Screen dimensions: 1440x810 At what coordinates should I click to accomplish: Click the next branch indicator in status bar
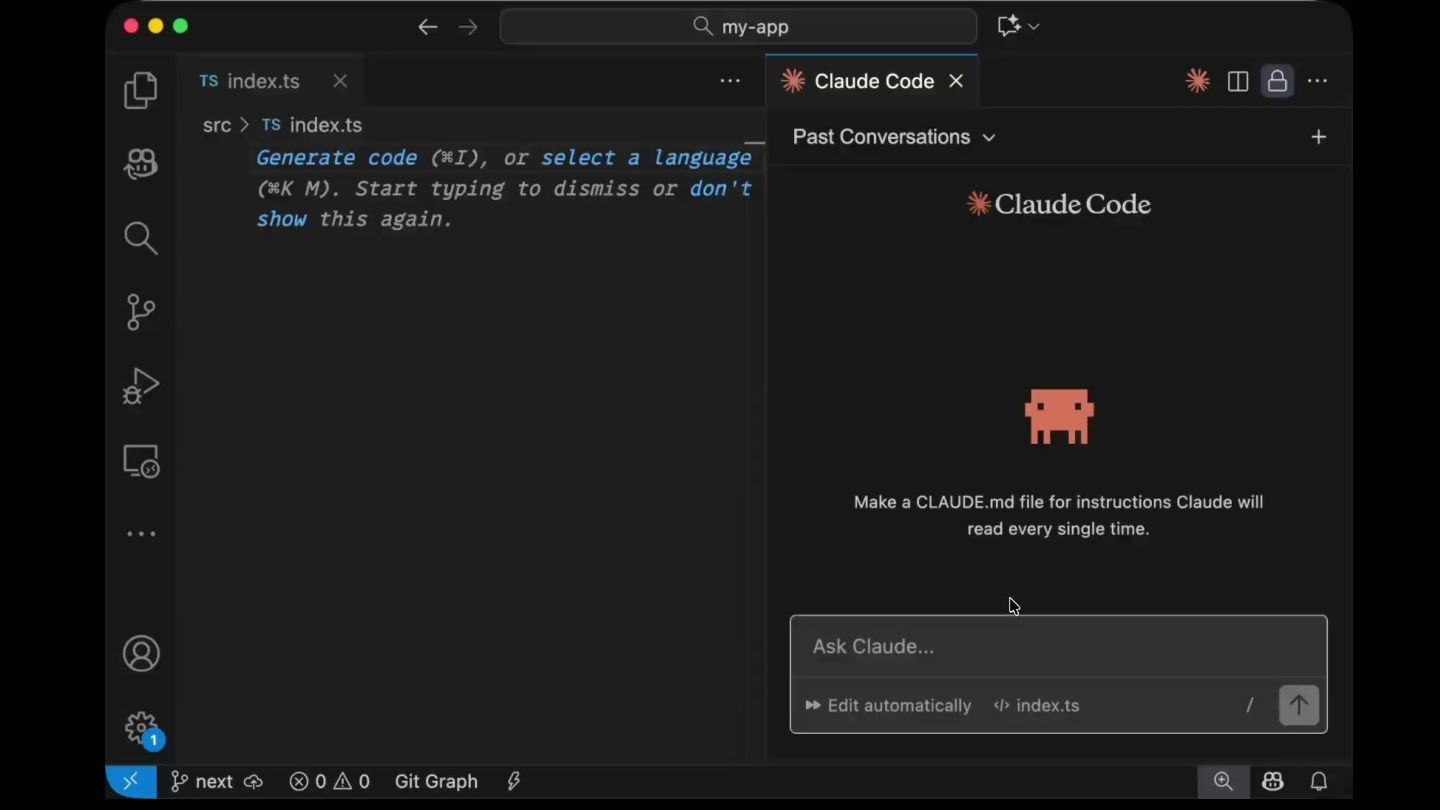[x=201, y=782]
